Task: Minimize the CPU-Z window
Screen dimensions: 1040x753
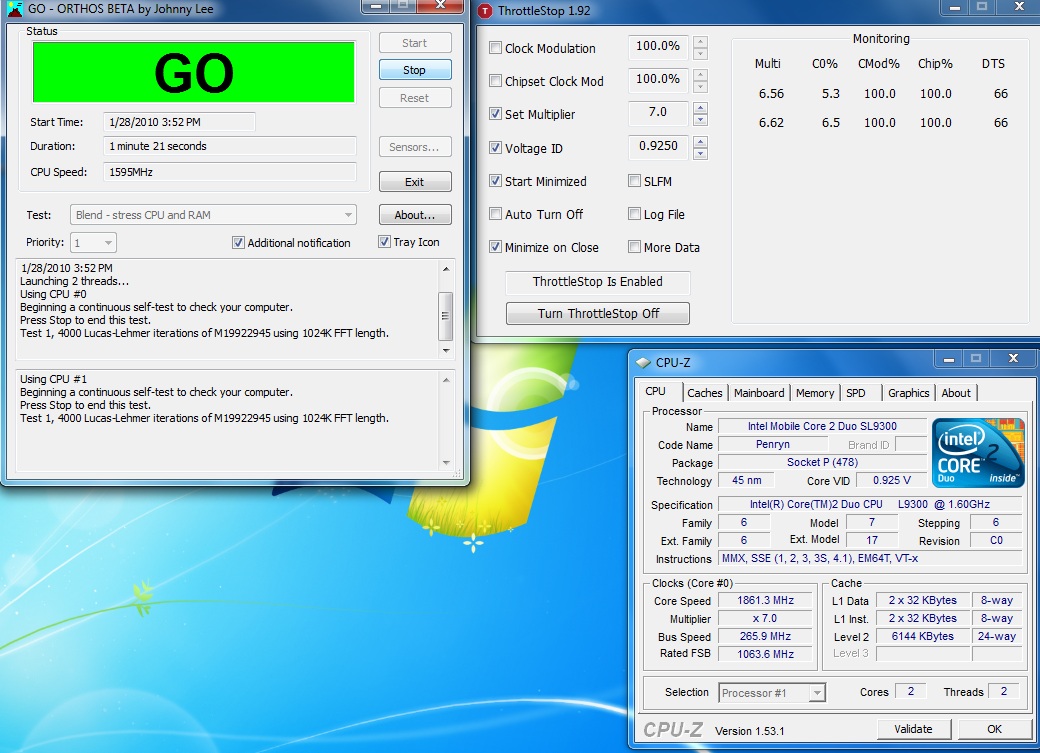Action: pos(949,359)
